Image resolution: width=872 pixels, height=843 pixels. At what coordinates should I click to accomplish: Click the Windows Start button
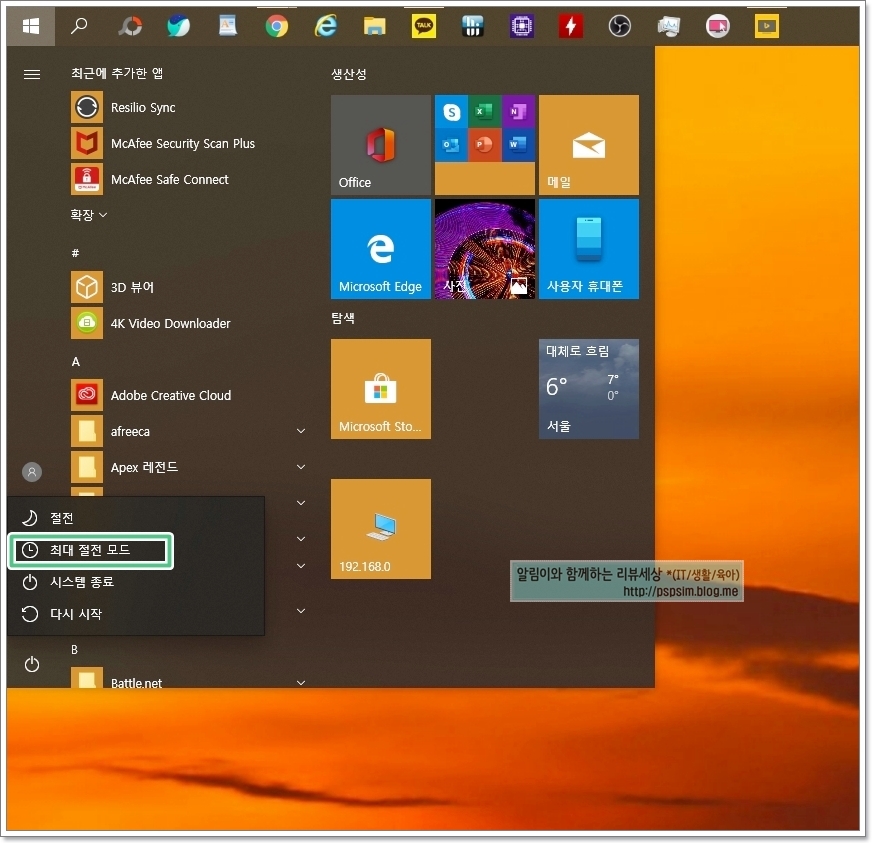point(31,26)
